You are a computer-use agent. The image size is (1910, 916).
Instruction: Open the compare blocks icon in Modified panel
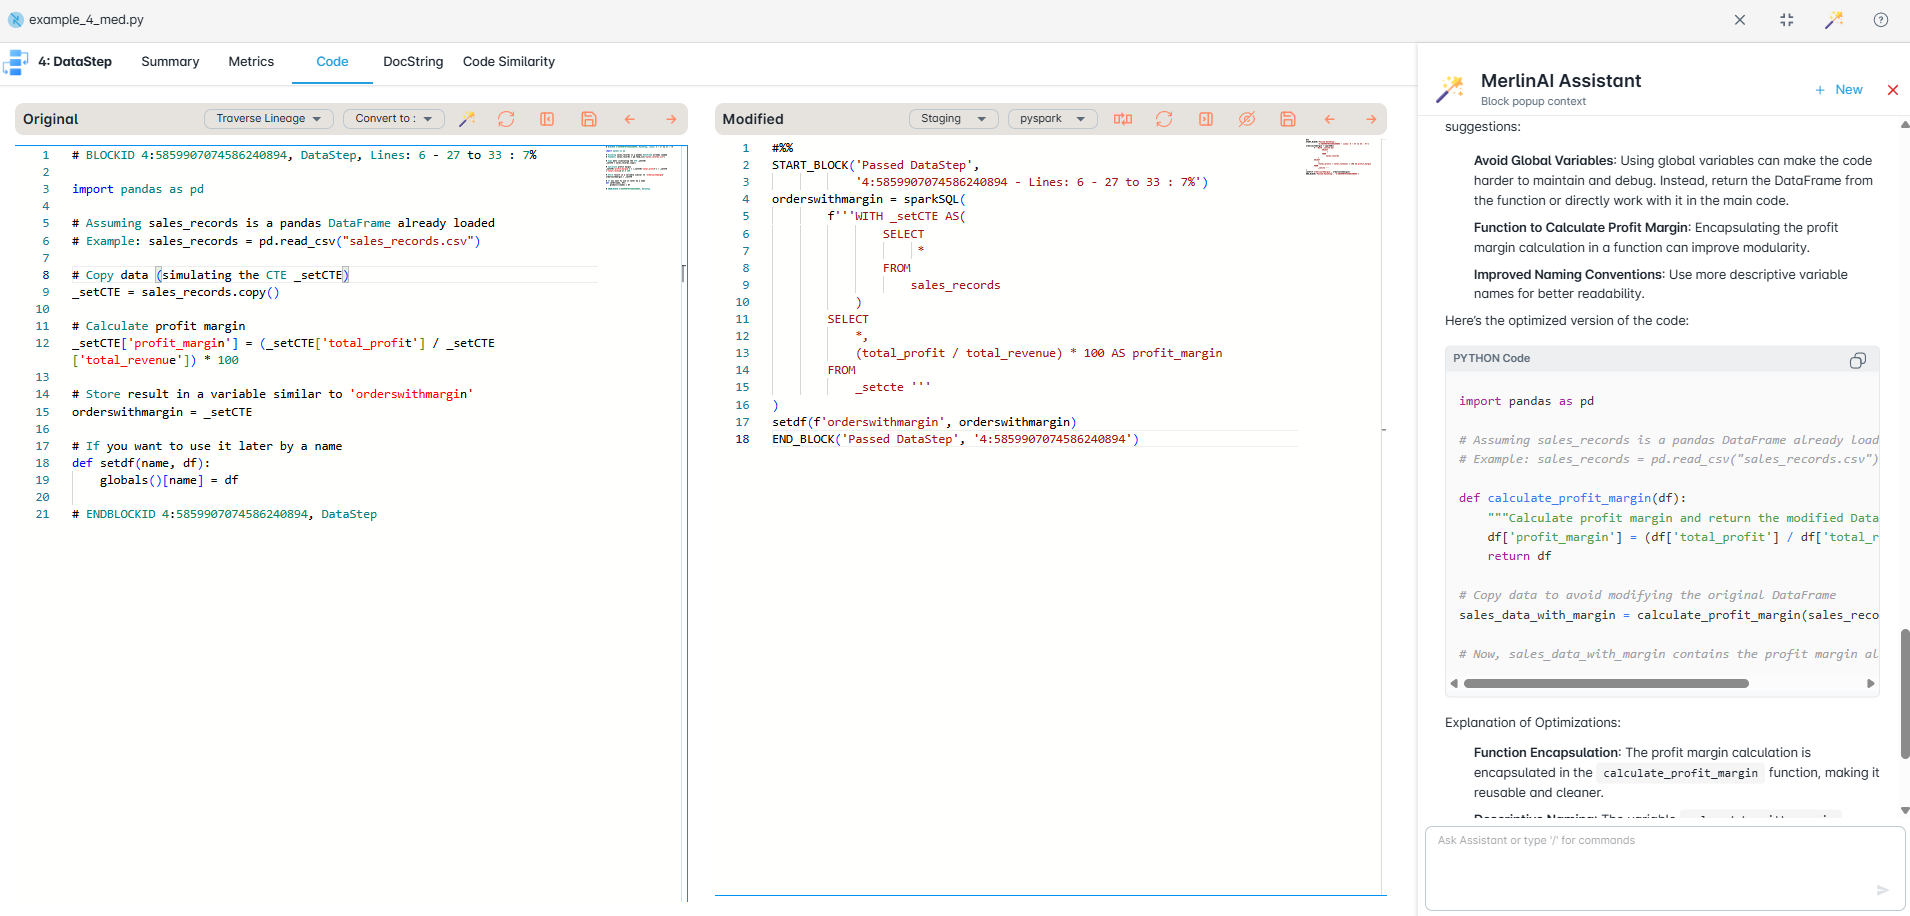1123,119
